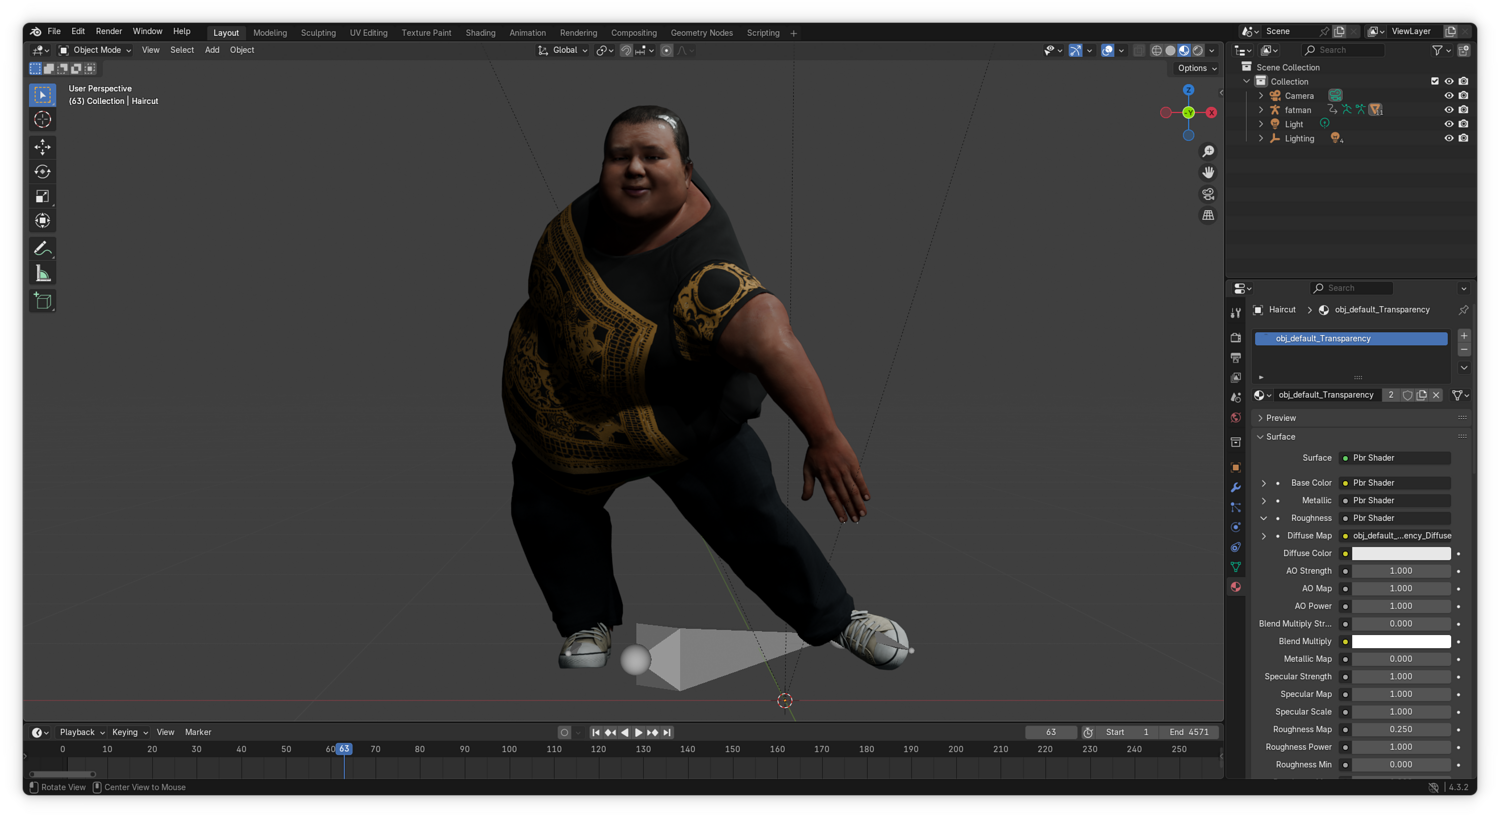
Task: Hide the Light object in viewport
Action: tap(1449, 124)
